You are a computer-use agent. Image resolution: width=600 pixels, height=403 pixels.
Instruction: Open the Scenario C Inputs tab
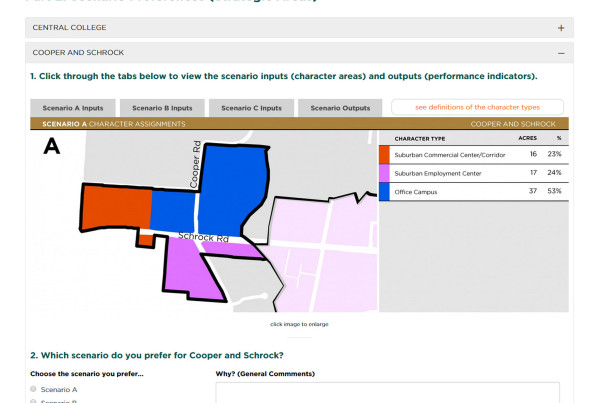click(x=251, y=108)
